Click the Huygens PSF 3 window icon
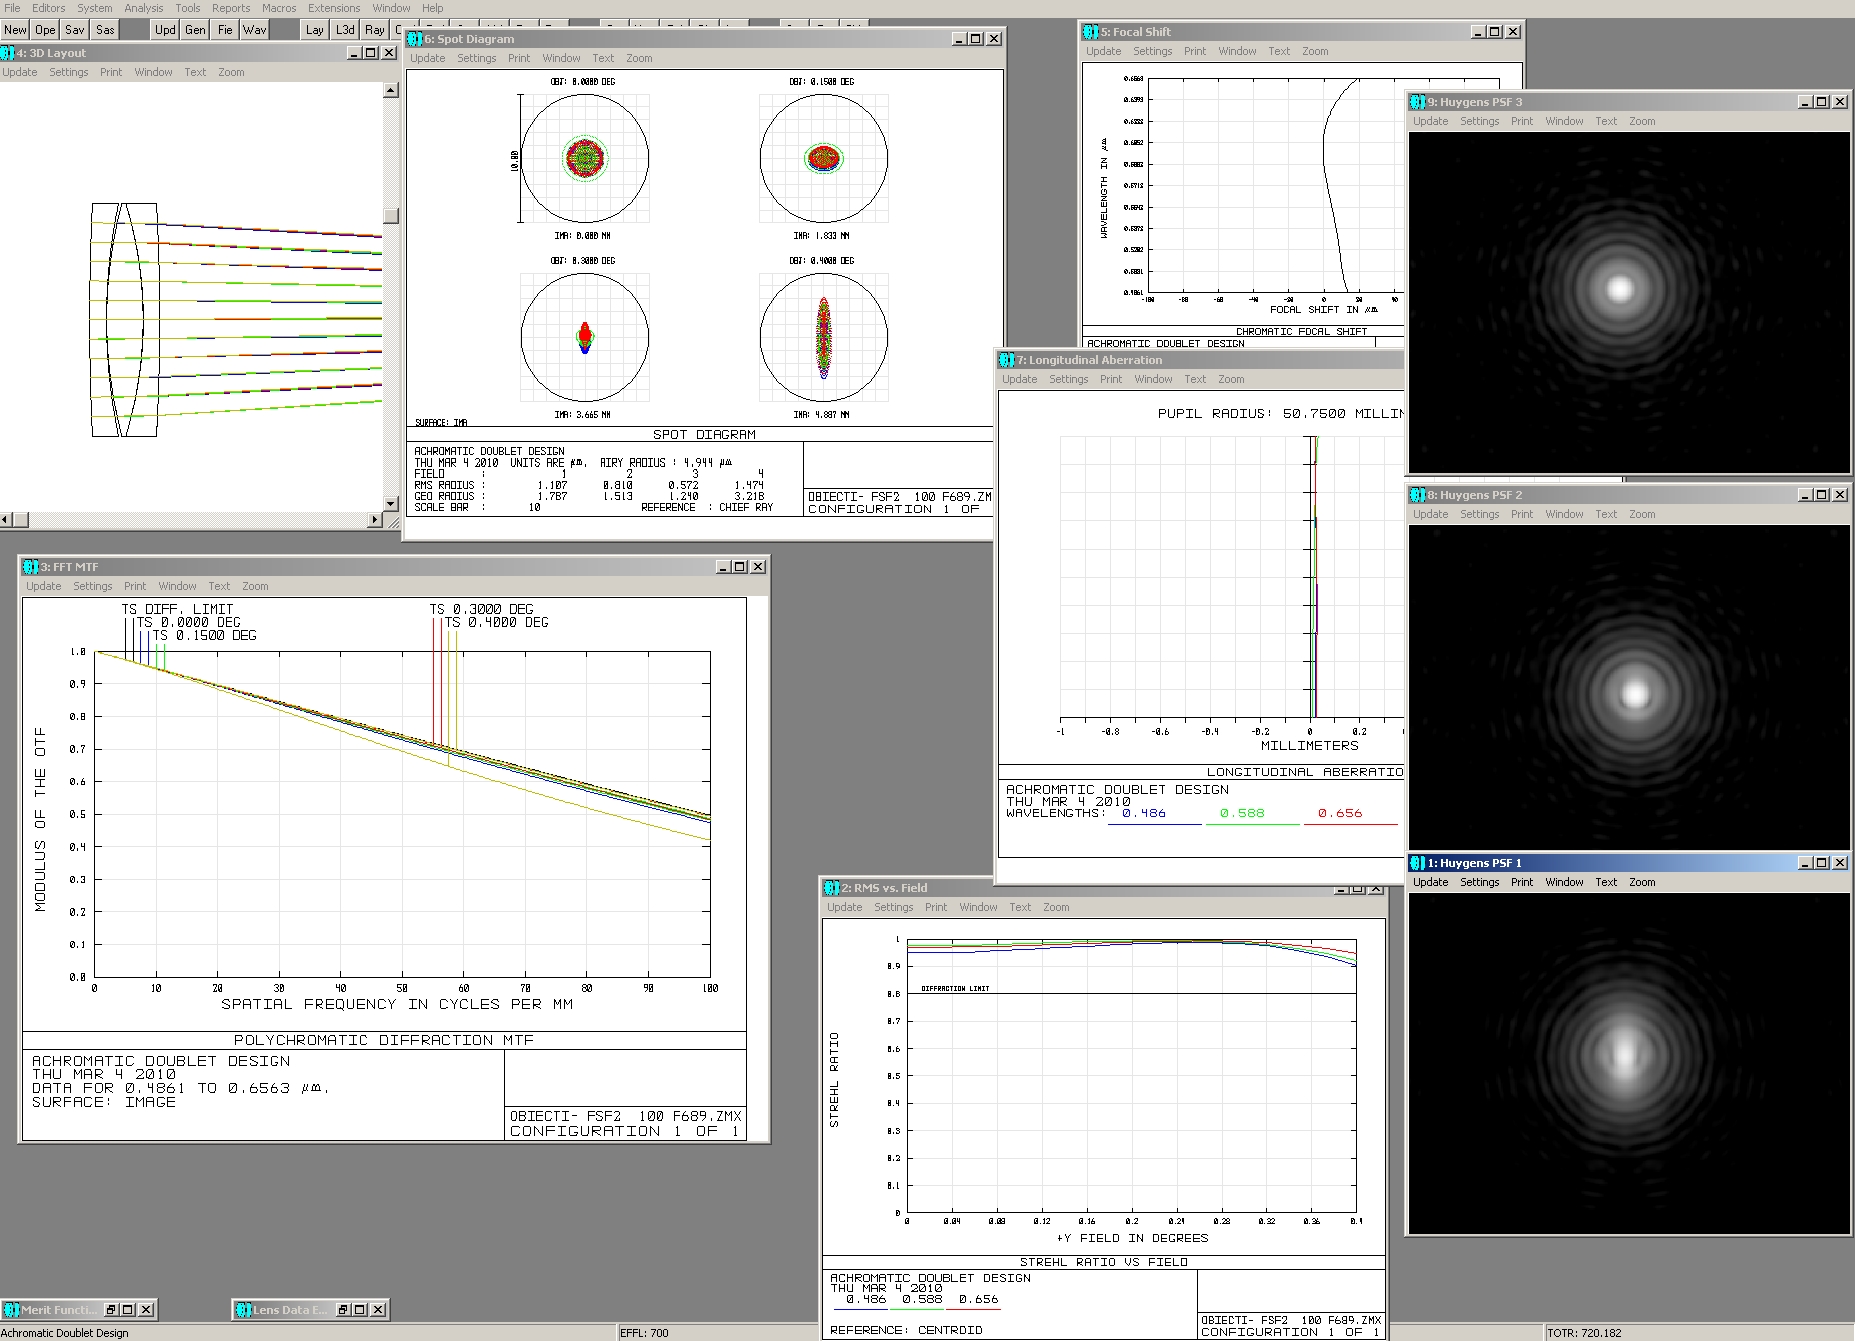 tap(1418, 102)
